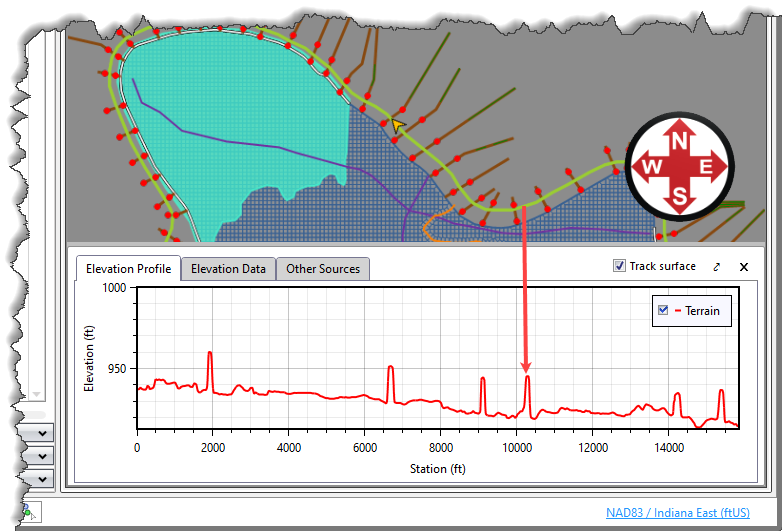Image resolution: width=782 pixels, height=531 pixels.
Task: Click the Elevation (ft) axis label
Action: pyautogui.click(x=89, y=358)
